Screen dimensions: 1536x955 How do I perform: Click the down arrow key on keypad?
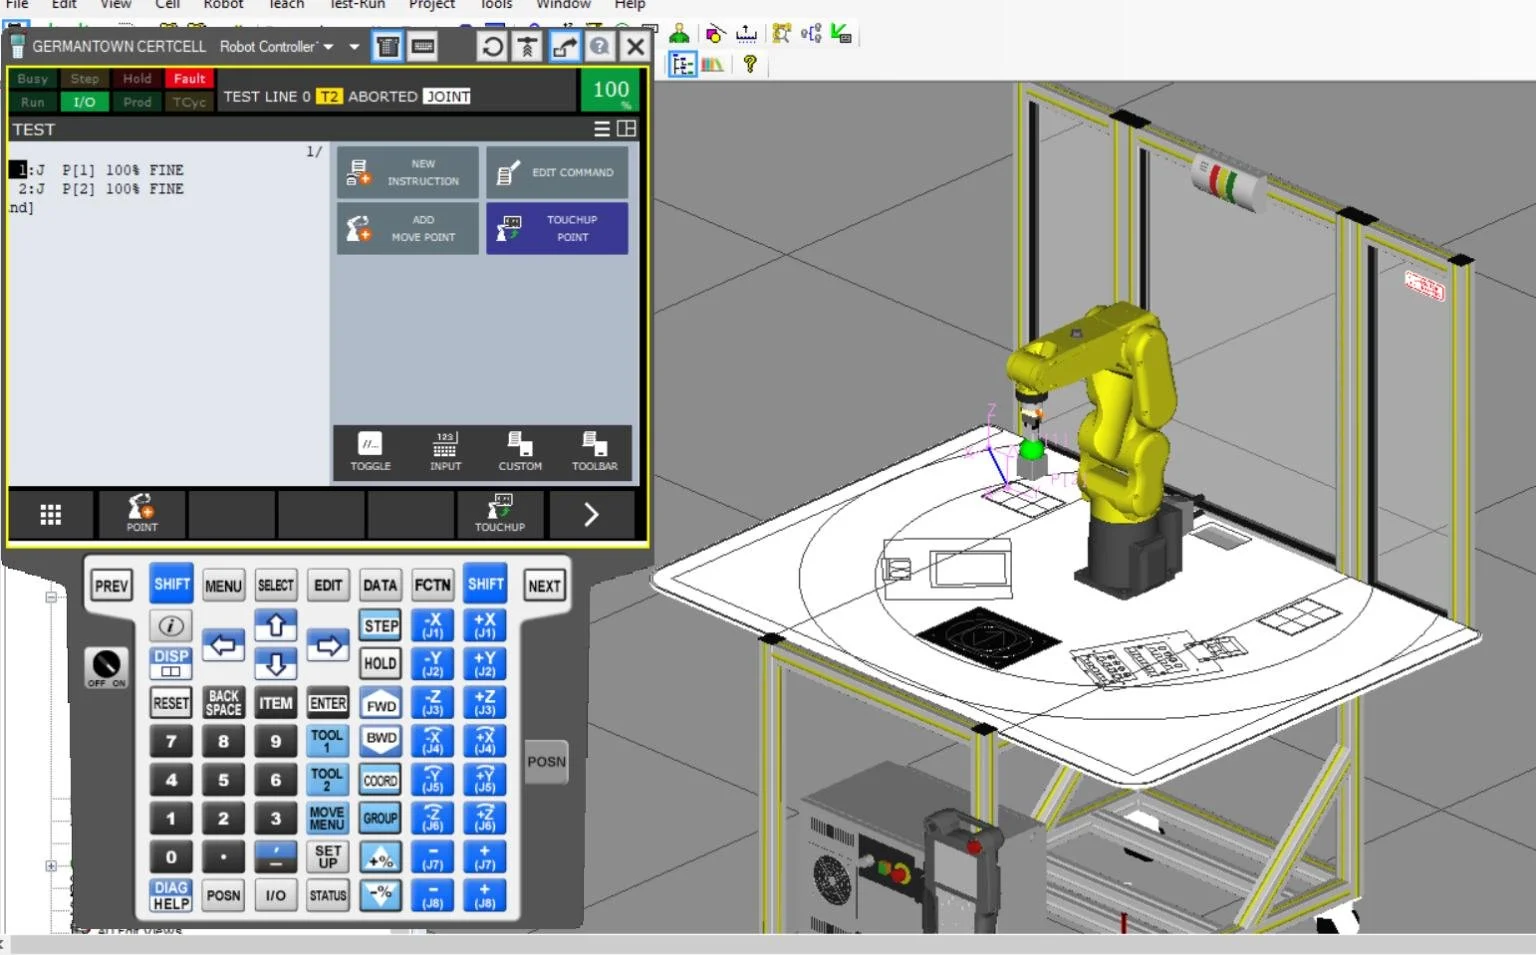(276, 663)
